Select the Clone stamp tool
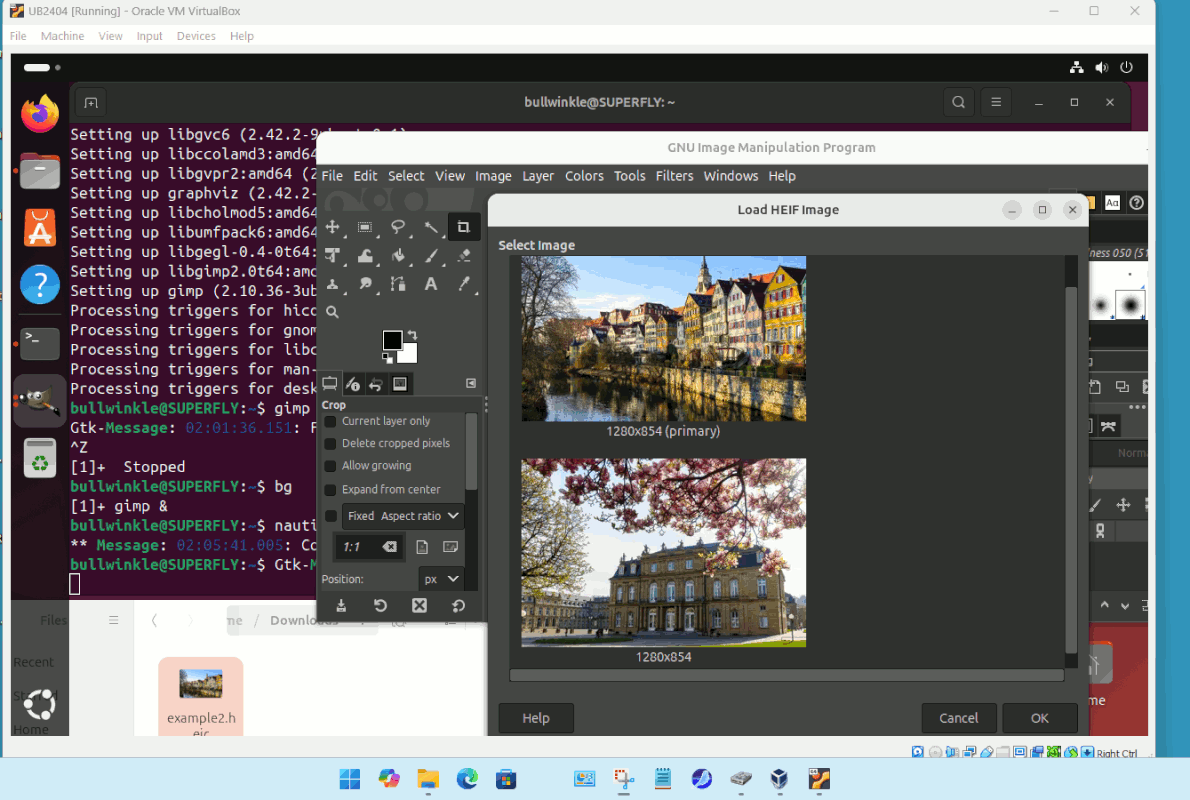1190x800 pixels. [332, 284]
